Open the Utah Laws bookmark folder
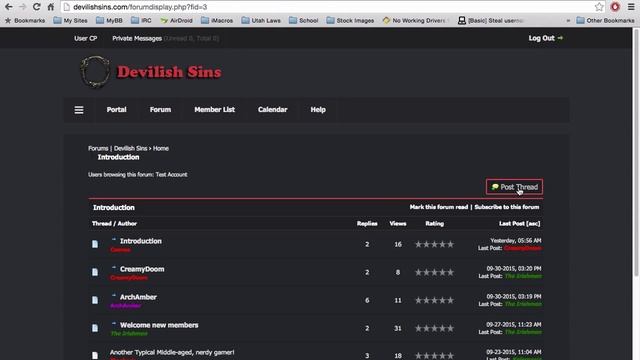Viewport: 640px width, 360px height. [x=261, y=20]
